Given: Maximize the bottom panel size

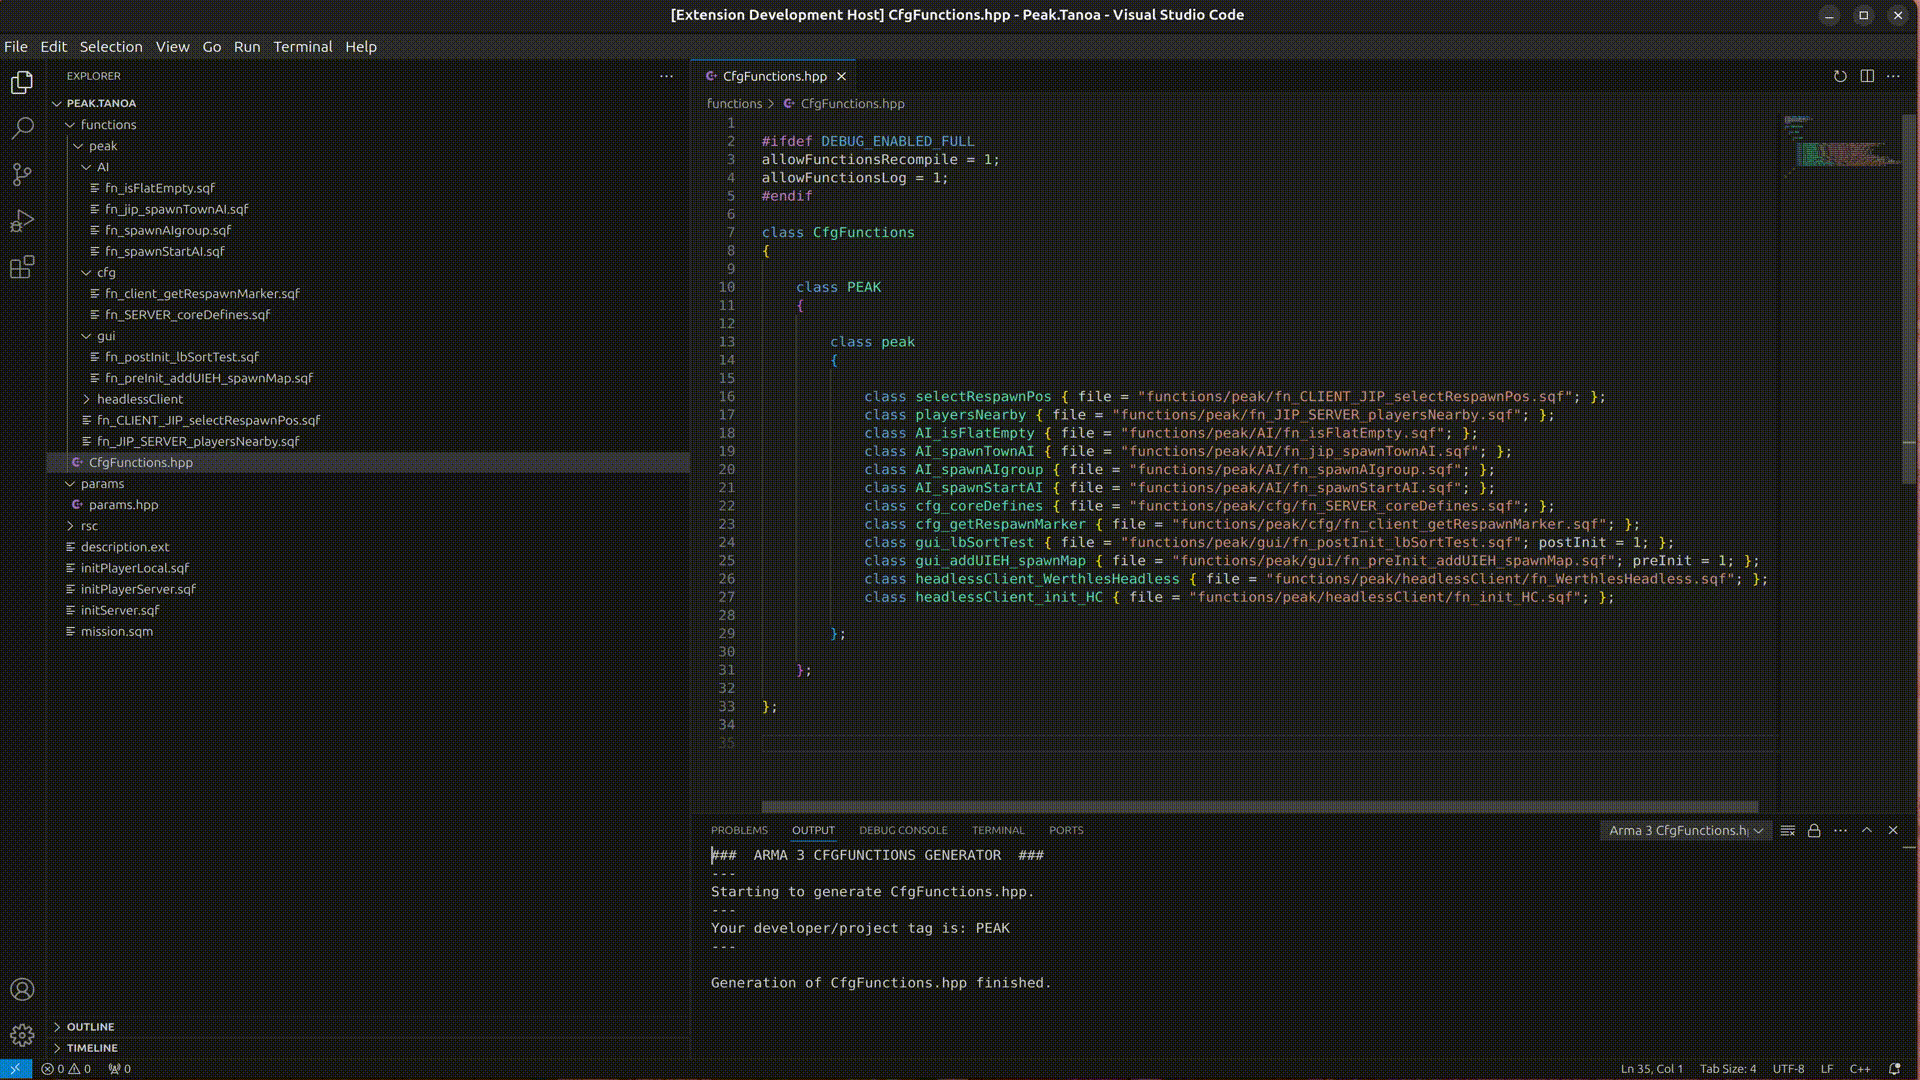Looking at the screenshot, I should pyautogui.click(x=1866, y=830).
